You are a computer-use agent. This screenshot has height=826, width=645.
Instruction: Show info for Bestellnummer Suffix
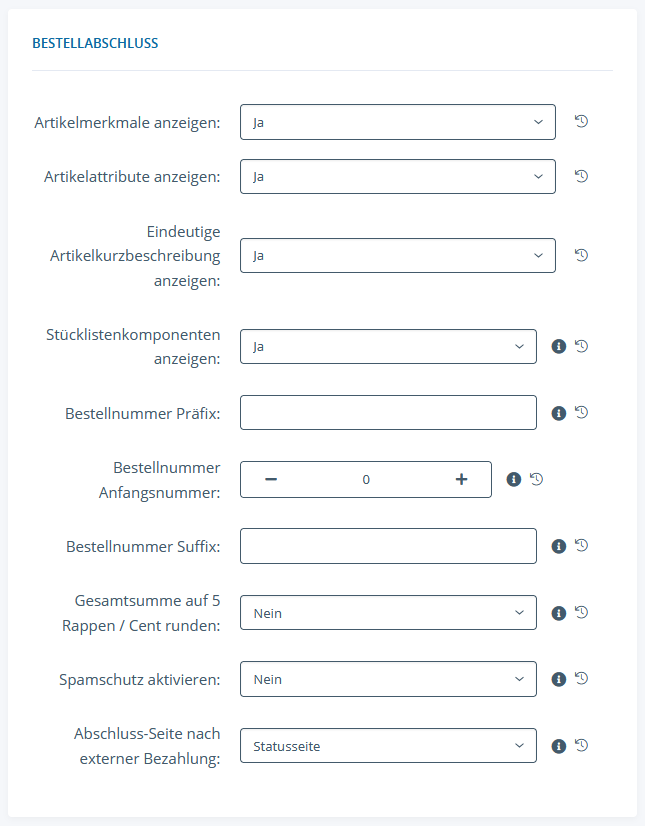[x=559, y=546]
